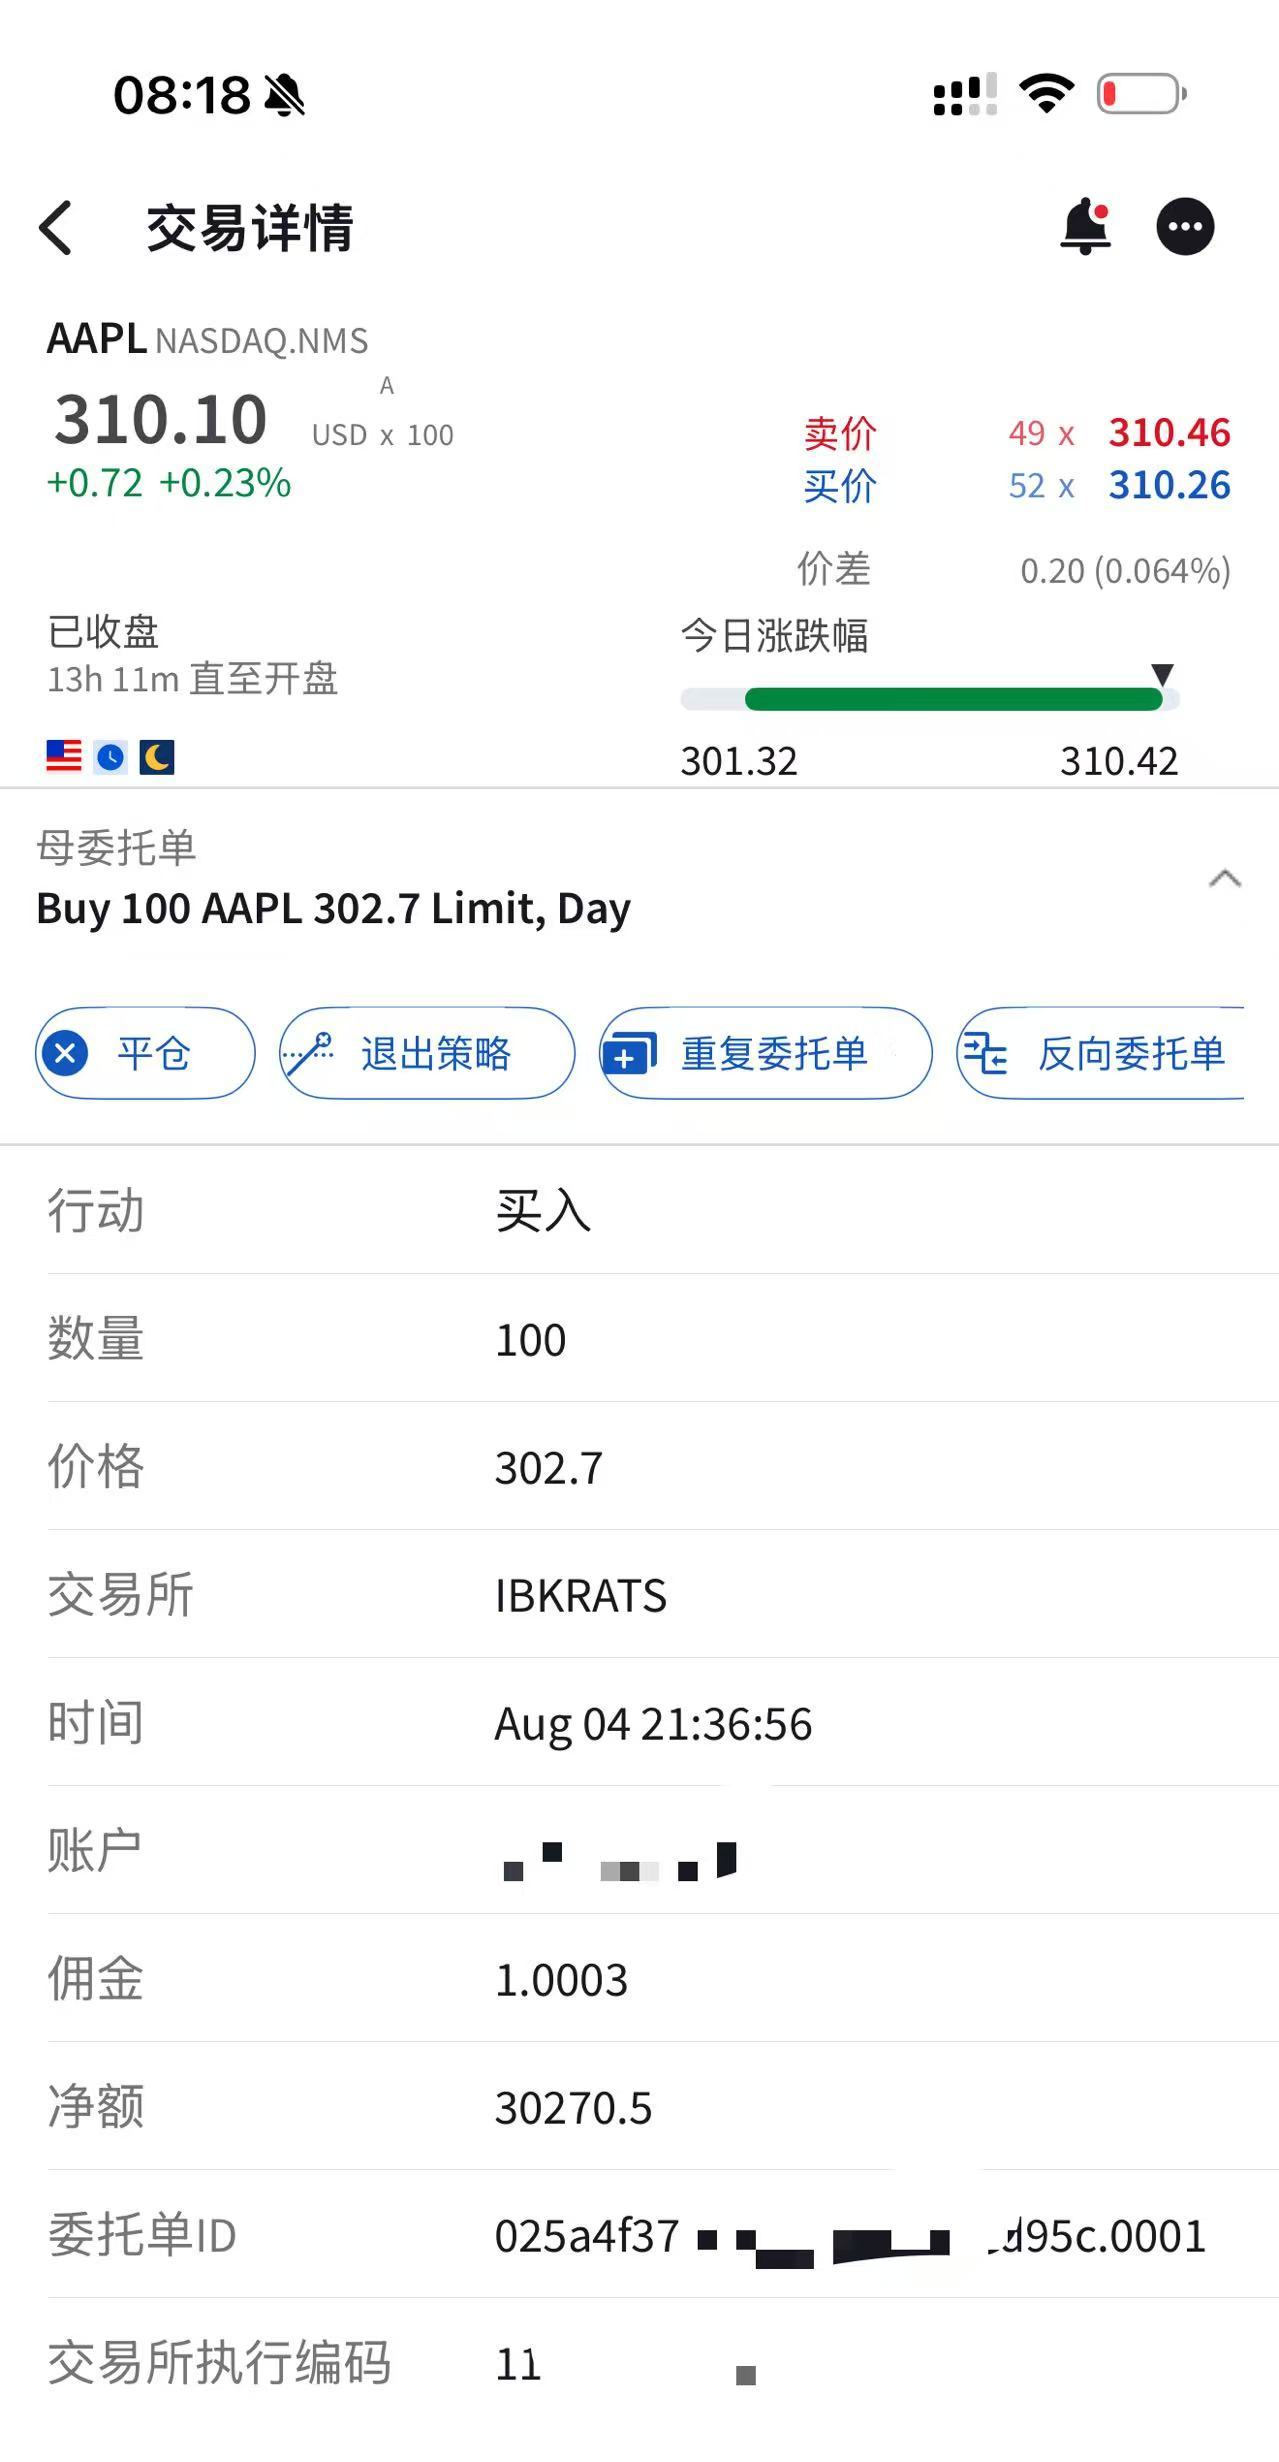Tap the AAPL ticker symbol

97,339
